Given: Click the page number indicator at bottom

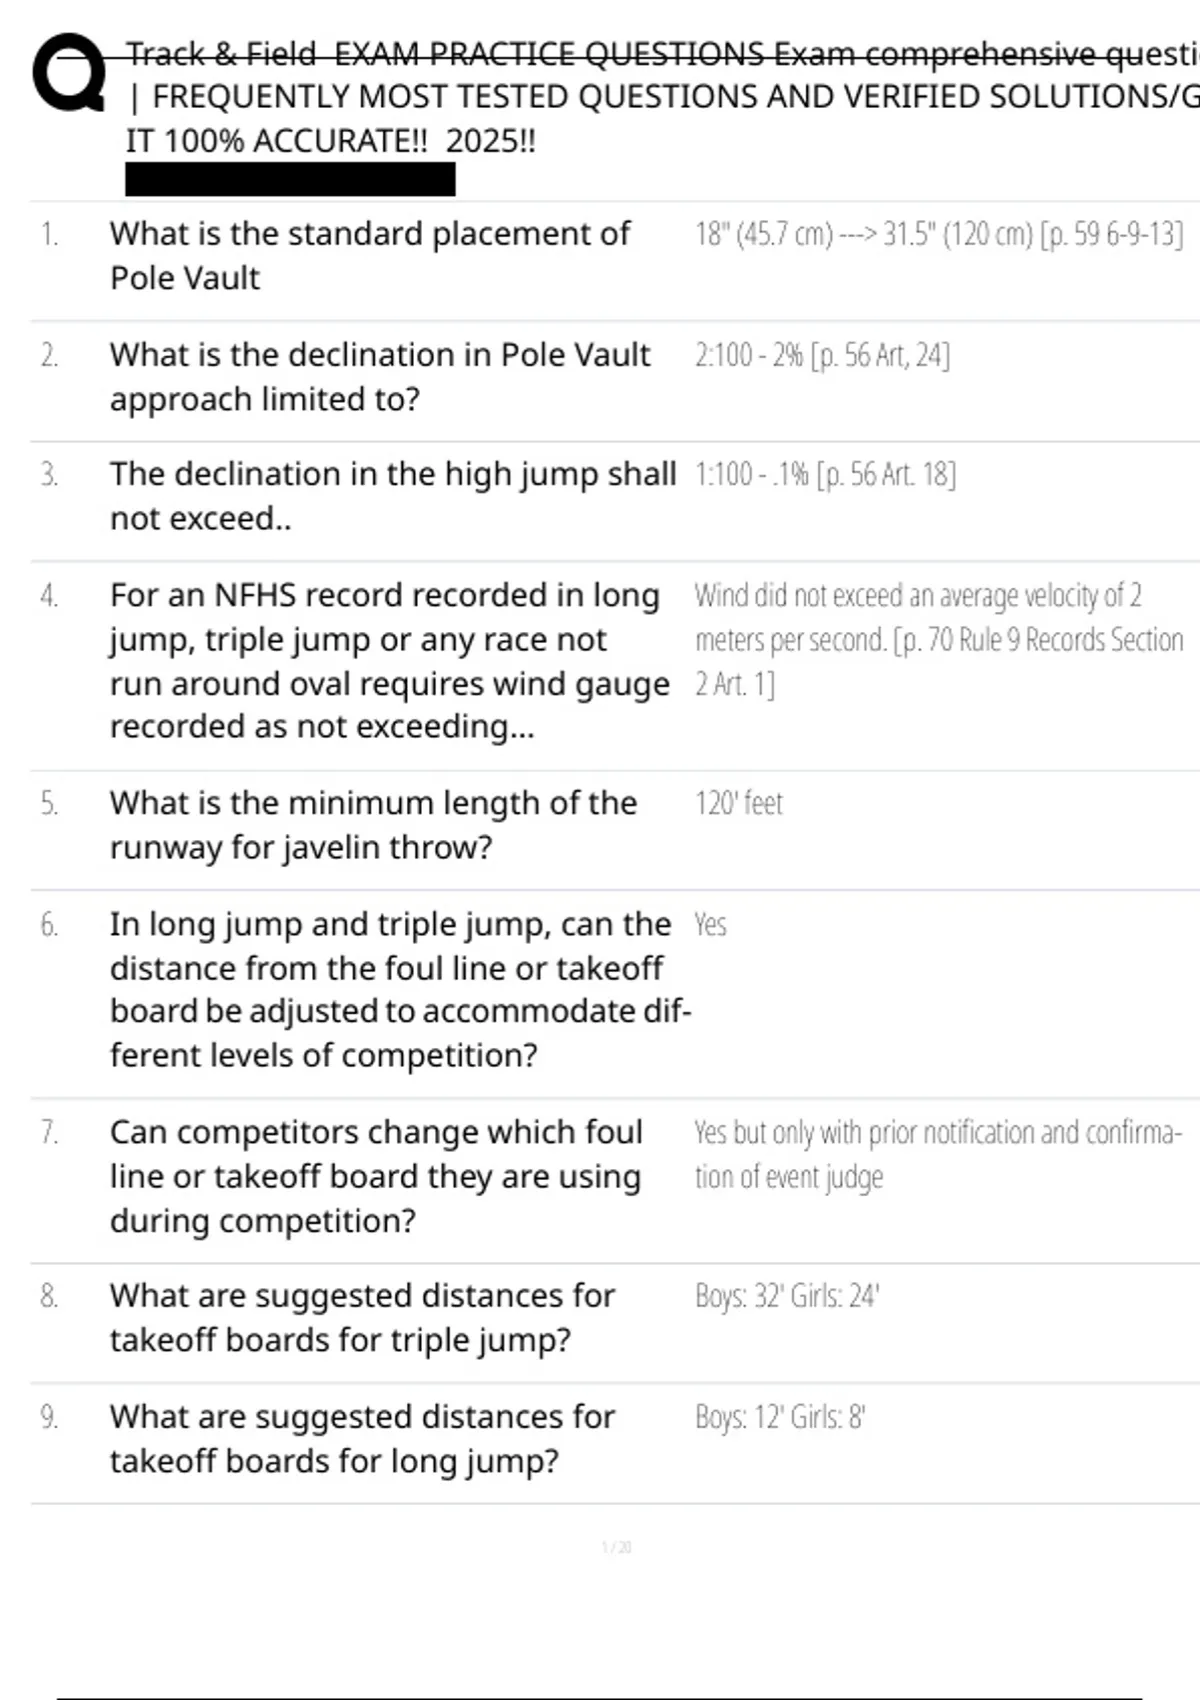Looking at the screenshot, I should click(616, 1548).
